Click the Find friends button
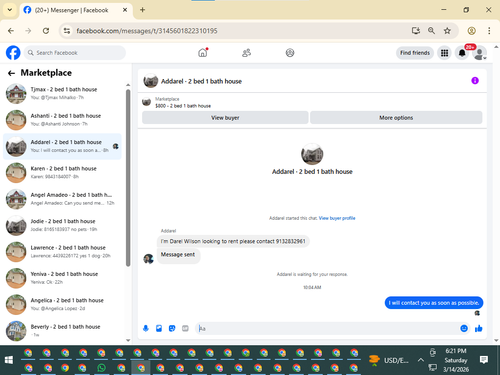Screen dimensions: 500x375 tap(415, 53)
